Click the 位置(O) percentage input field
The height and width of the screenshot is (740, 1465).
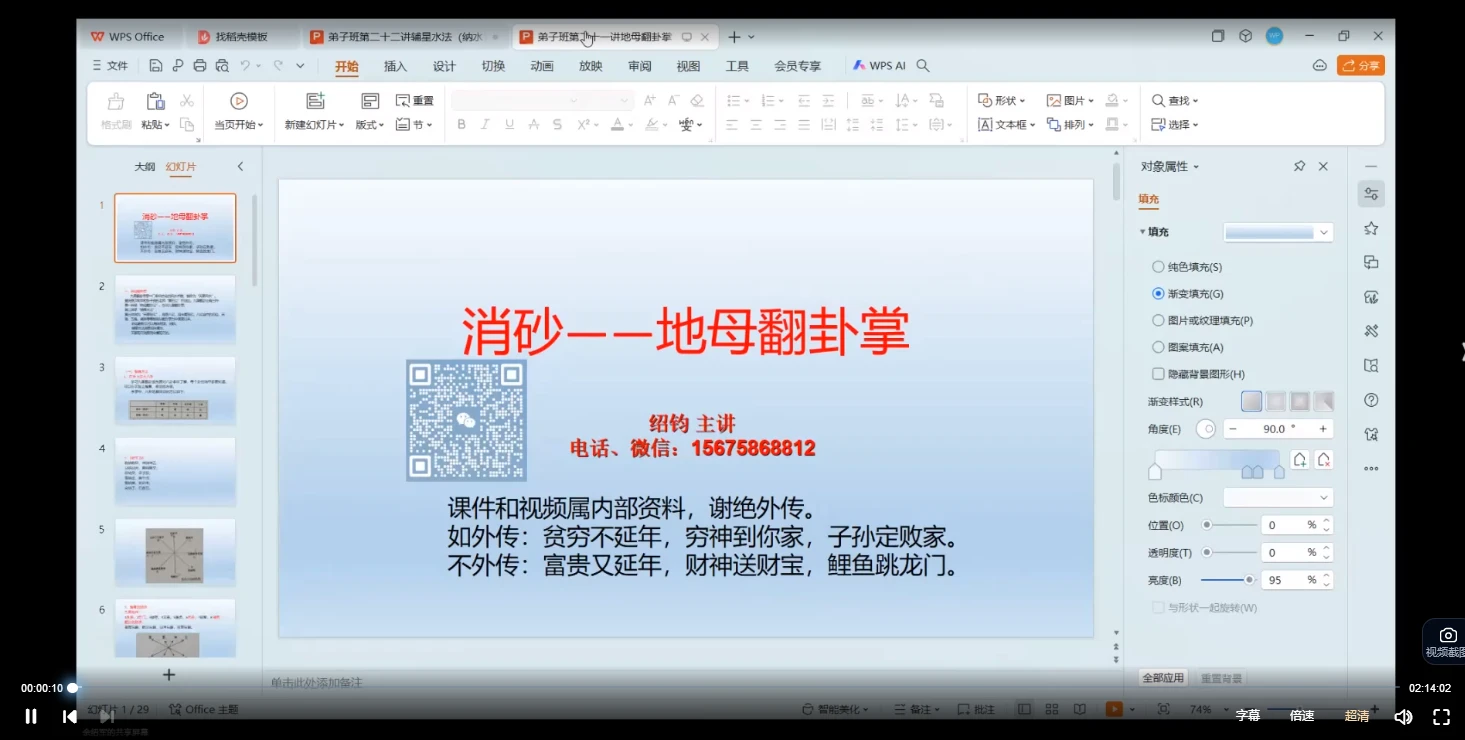[x=1296, y=525]
